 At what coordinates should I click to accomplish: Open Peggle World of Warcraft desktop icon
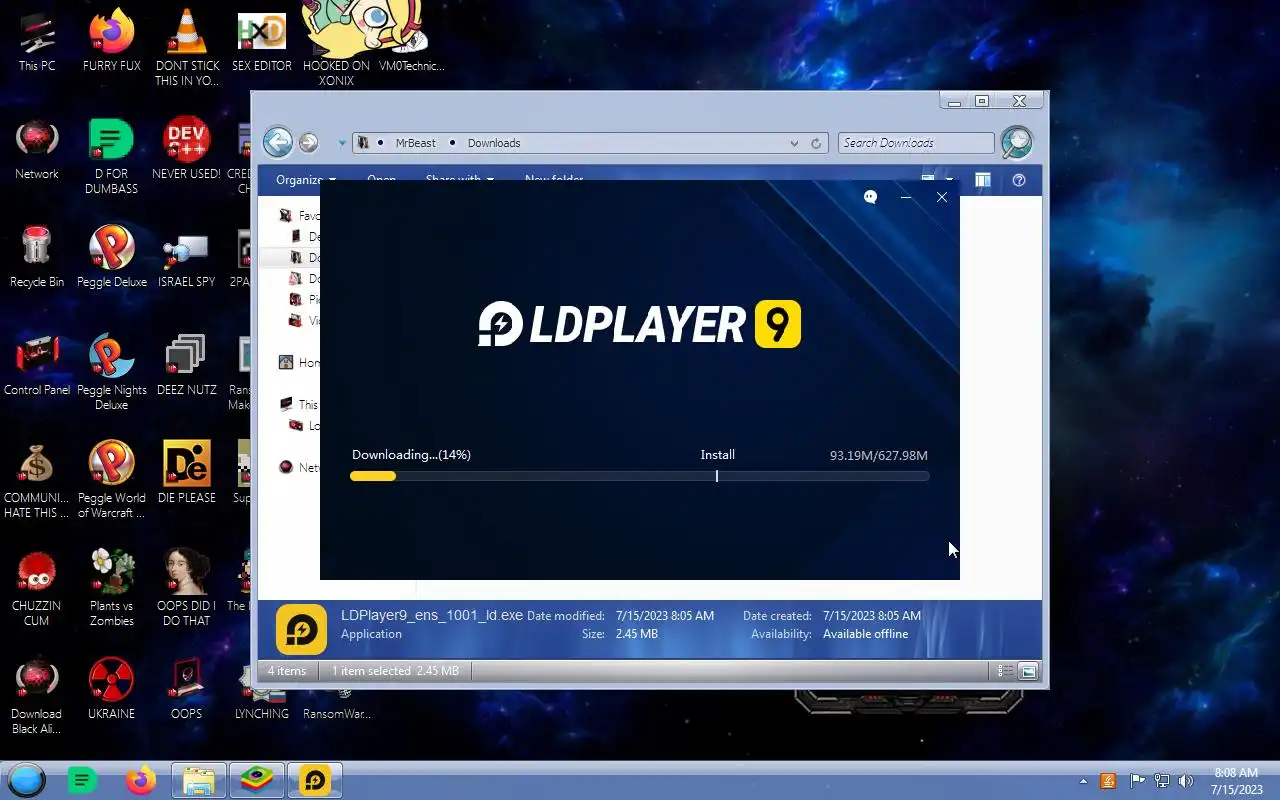pyautogui.click(x=112, y=480)
